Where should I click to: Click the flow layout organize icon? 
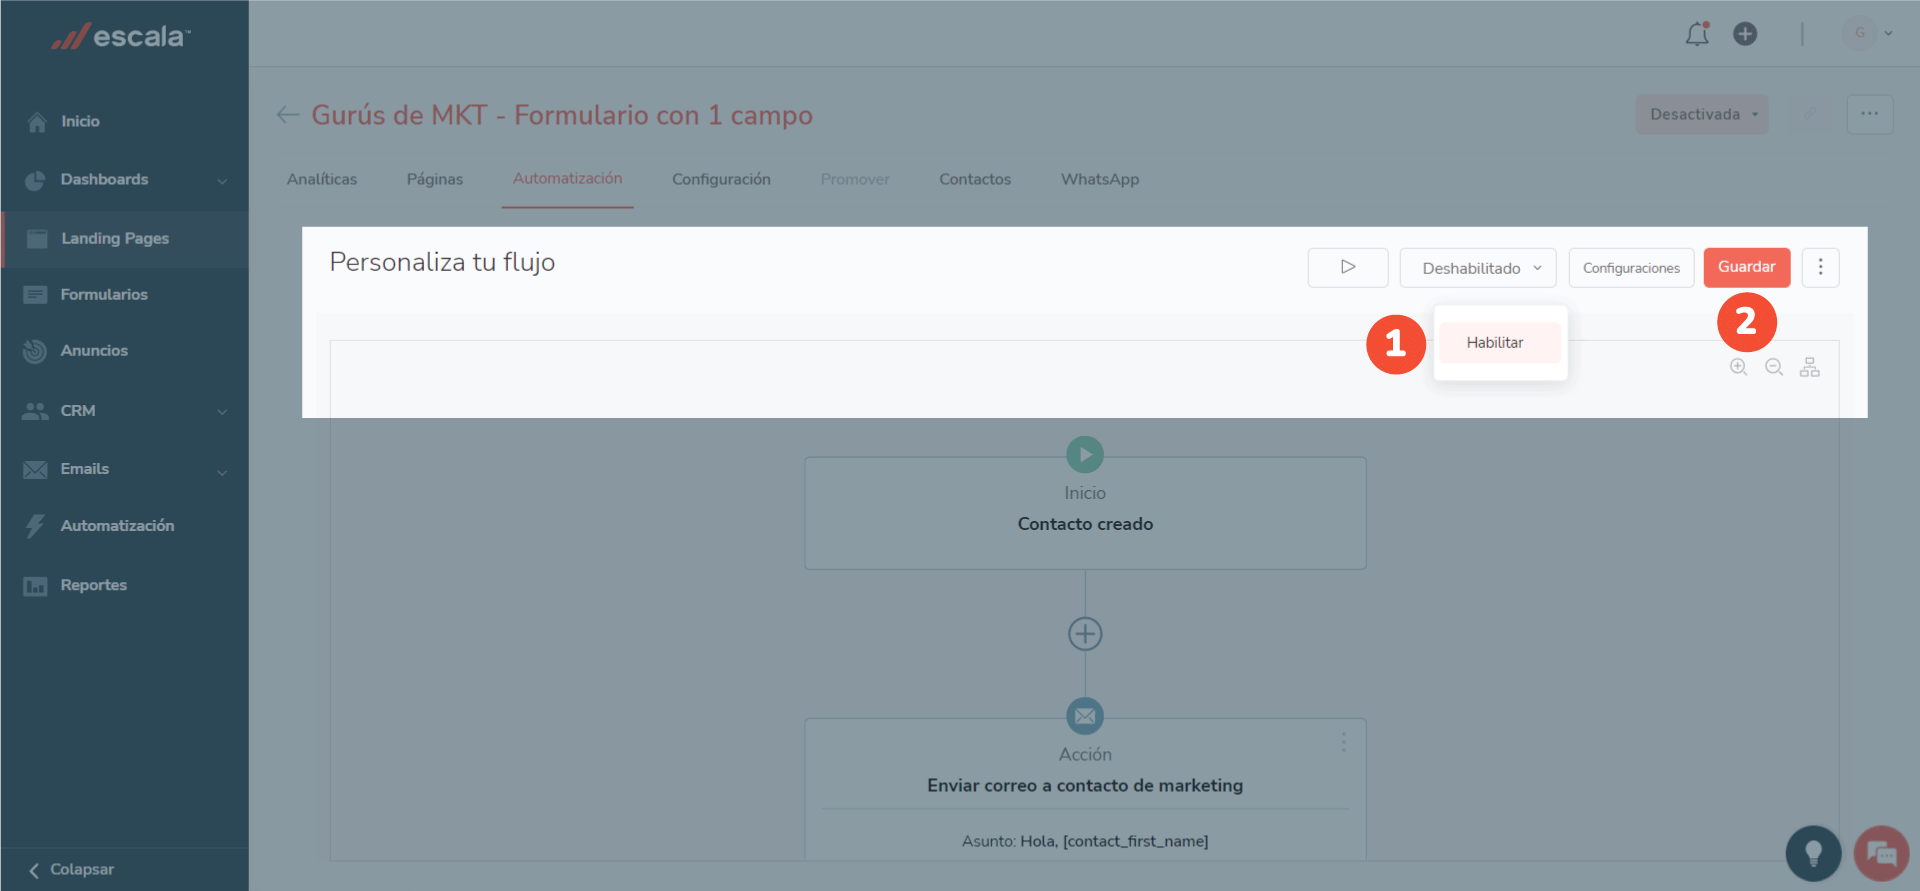point(1810,367)
